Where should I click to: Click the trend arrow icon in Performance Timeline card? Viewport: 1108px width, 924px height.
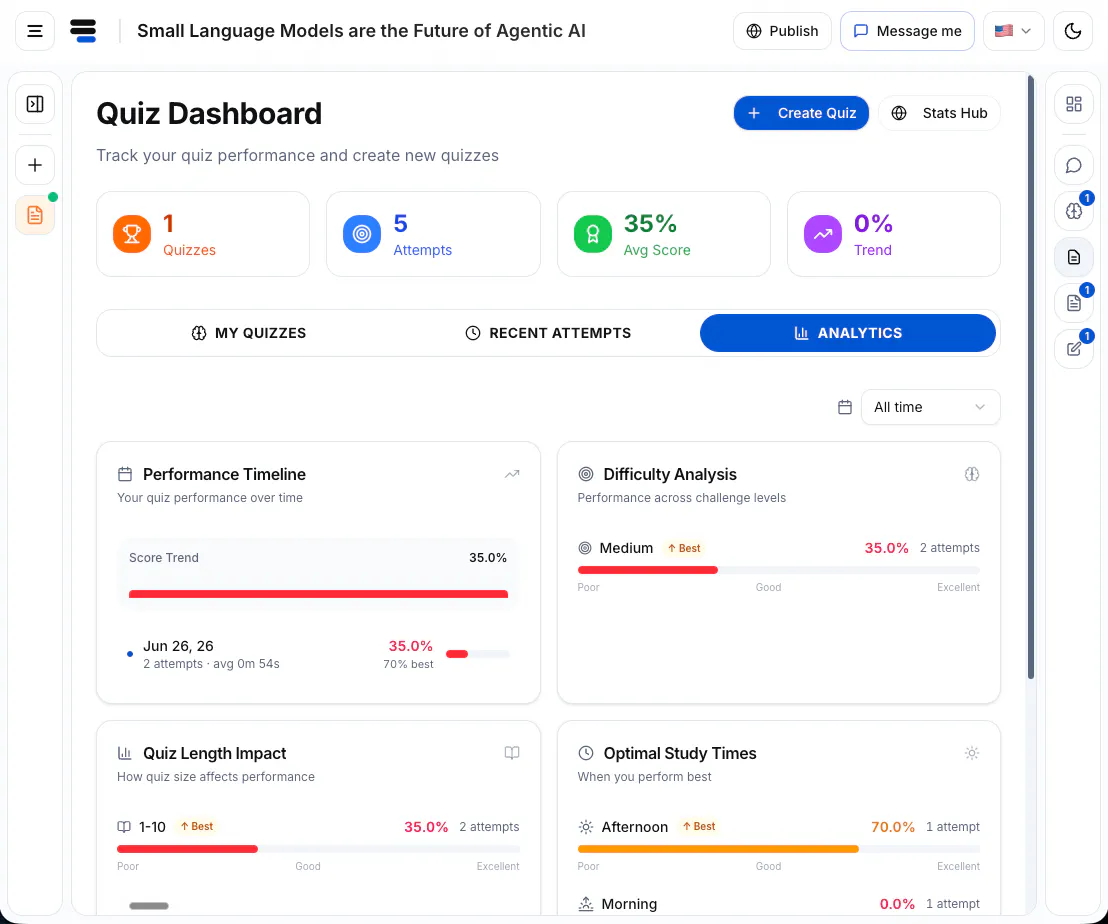point(512,474)
